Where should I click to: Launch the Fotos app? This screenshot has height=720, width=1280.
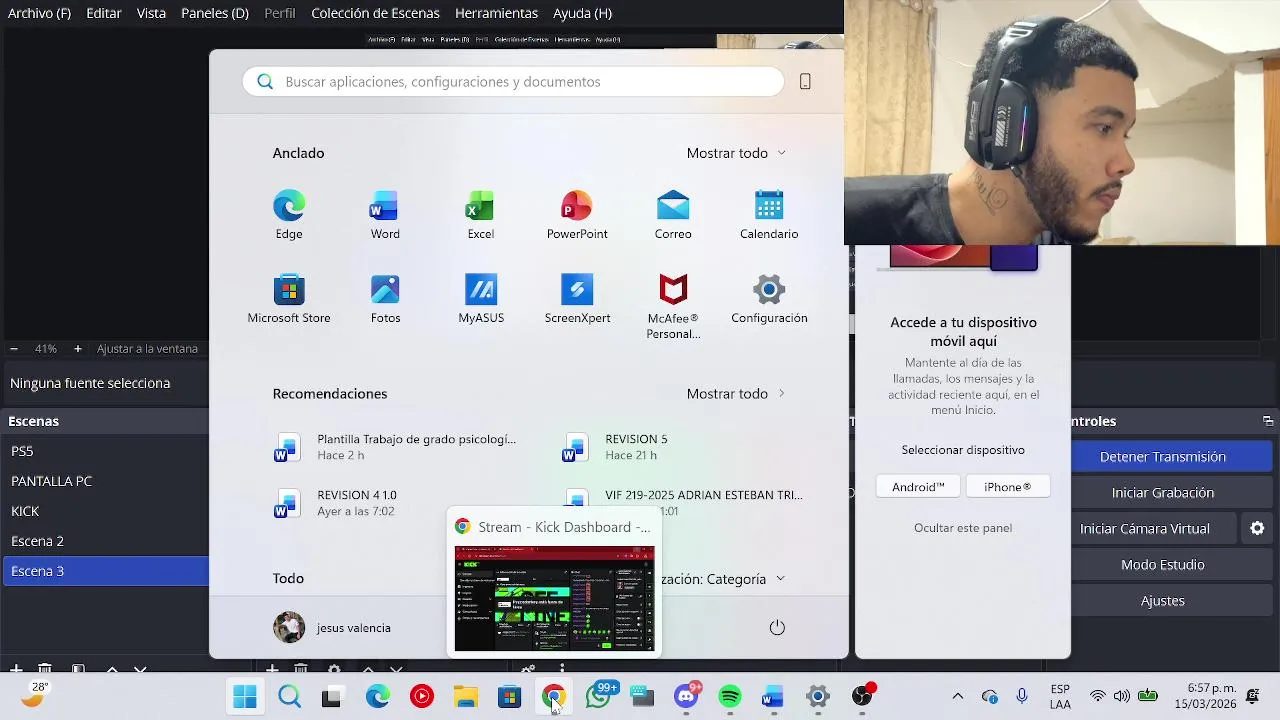[x=385, y=299]
